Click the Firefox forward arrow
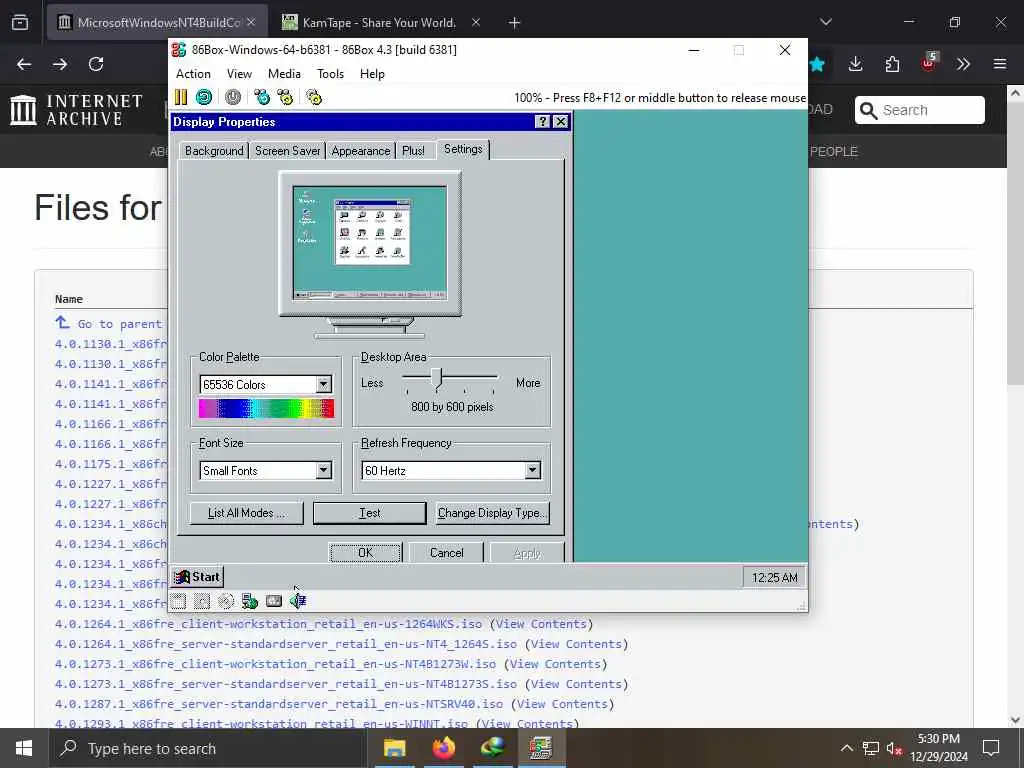This screenshot has height=768, width=1024. pos(60,64)
